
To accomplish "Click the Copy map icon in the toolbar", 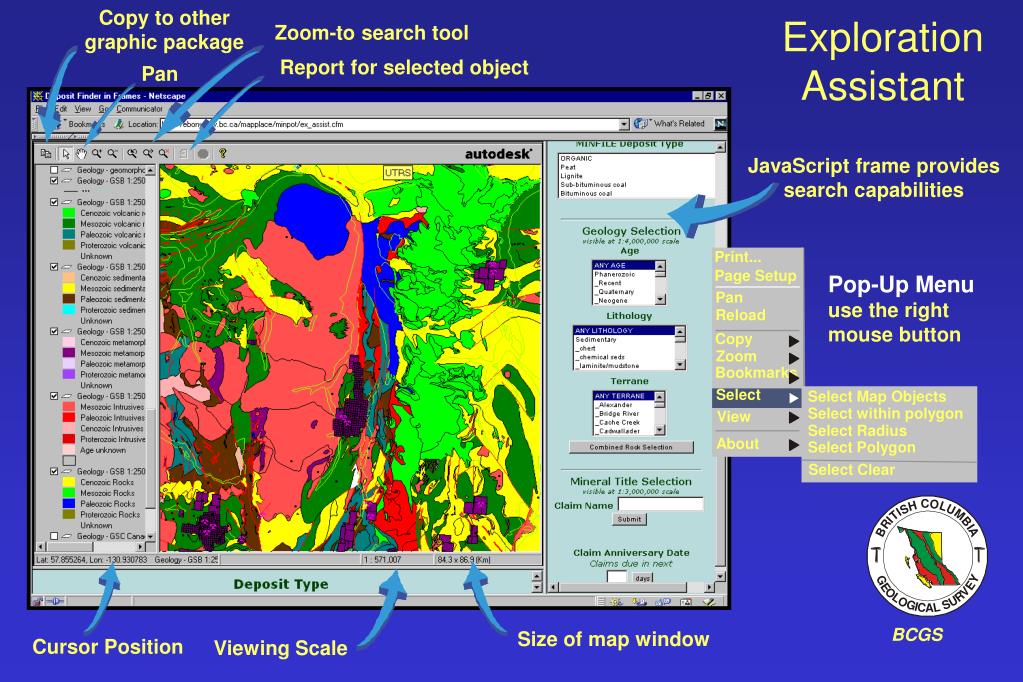I will coord(46,154).
